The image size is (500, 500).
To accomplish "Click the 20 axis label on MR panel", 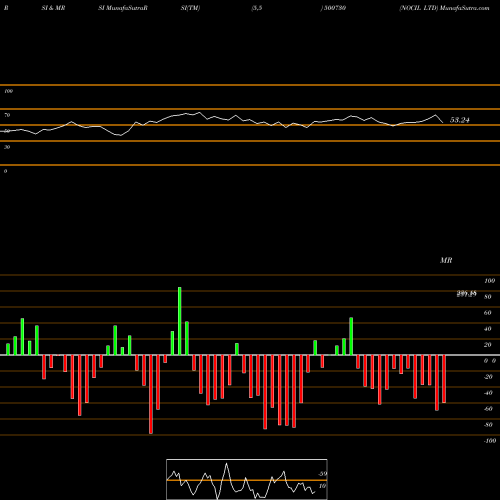I will (x=488, y=345).
